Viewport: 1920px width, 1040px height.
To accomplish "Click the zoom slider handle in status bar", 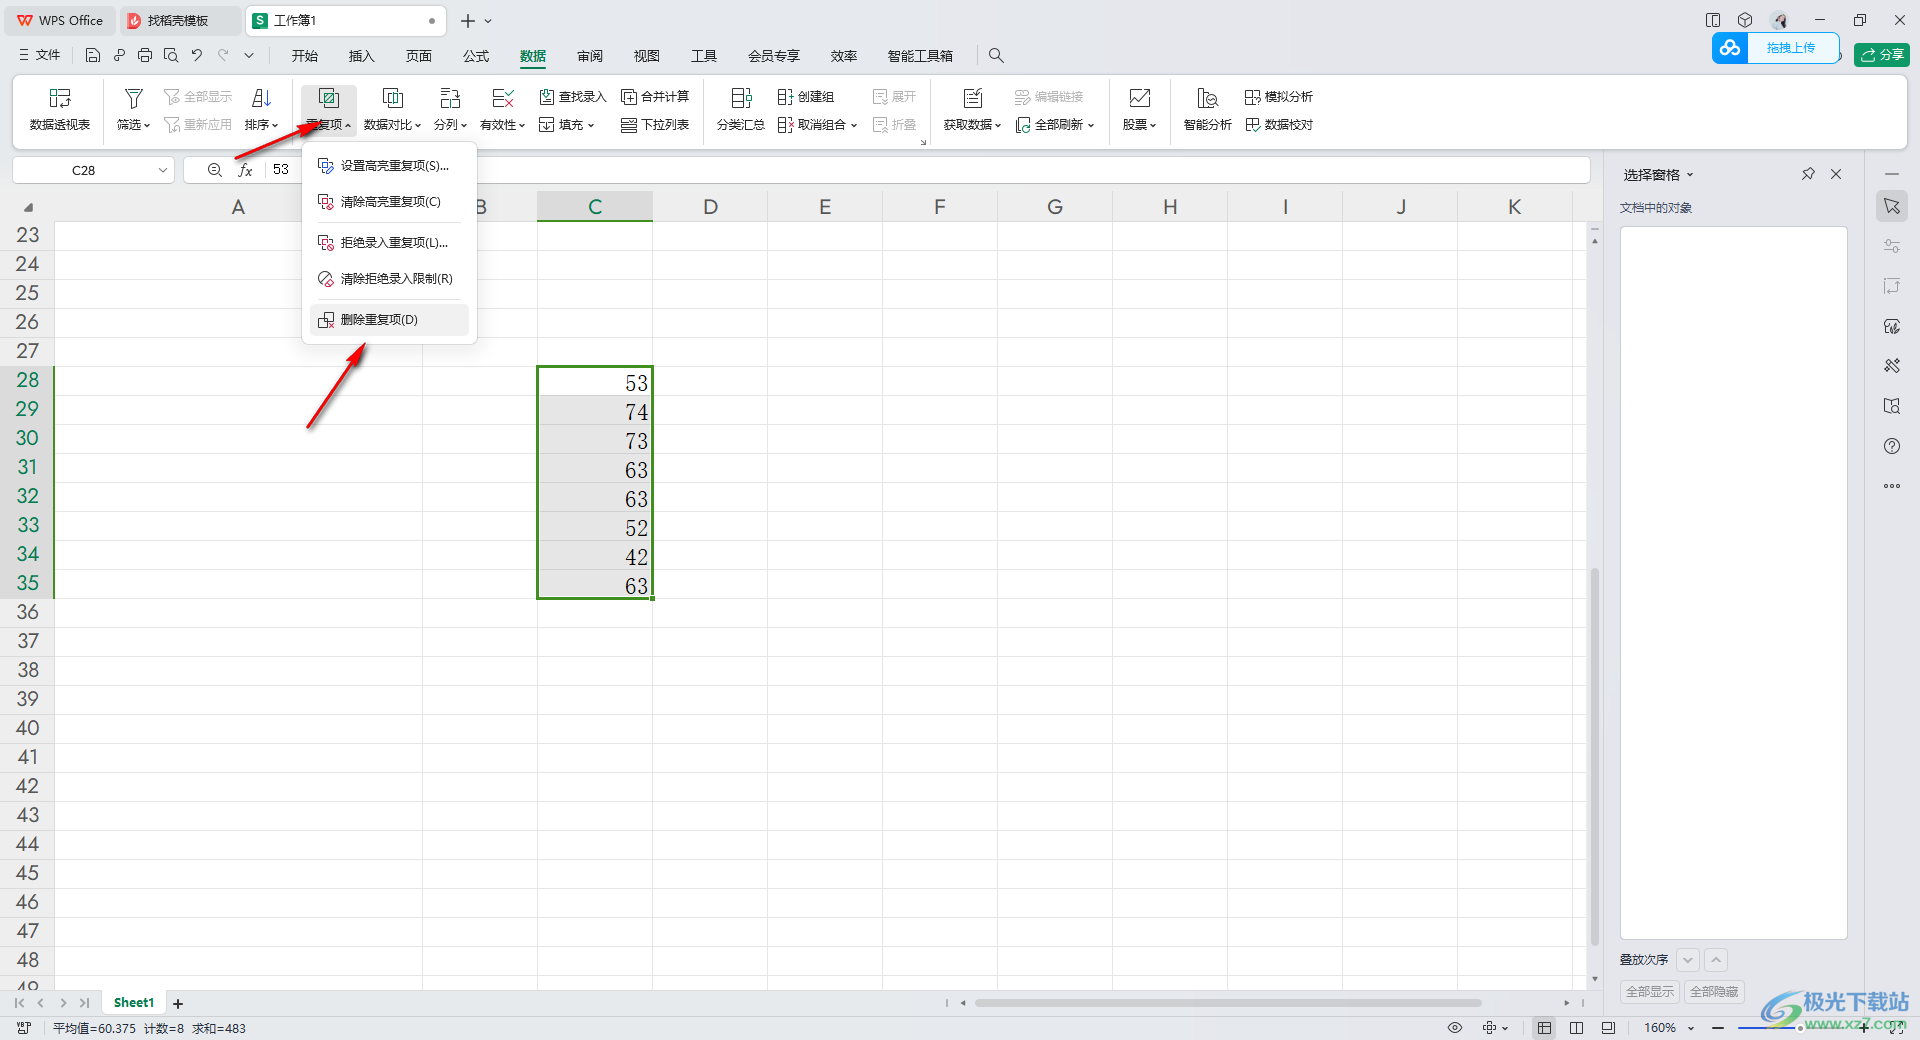I will 1800,1028.
